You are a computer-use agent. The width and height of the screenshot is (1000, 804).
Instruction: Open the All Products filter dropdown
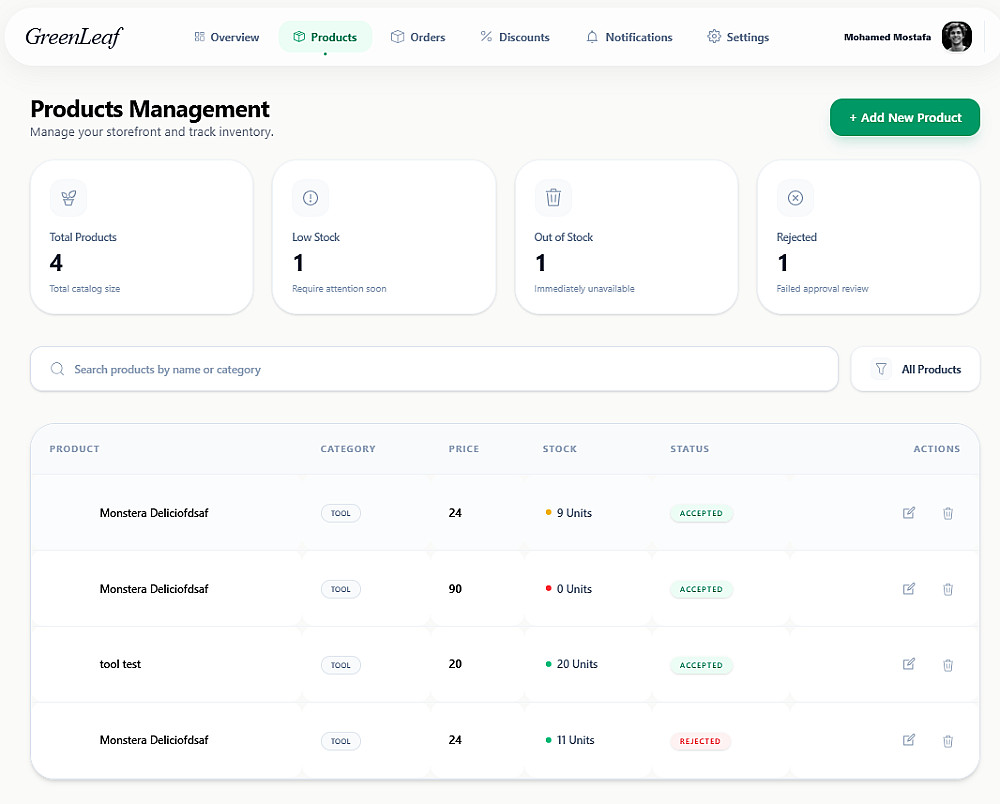(x=915, y=369)
